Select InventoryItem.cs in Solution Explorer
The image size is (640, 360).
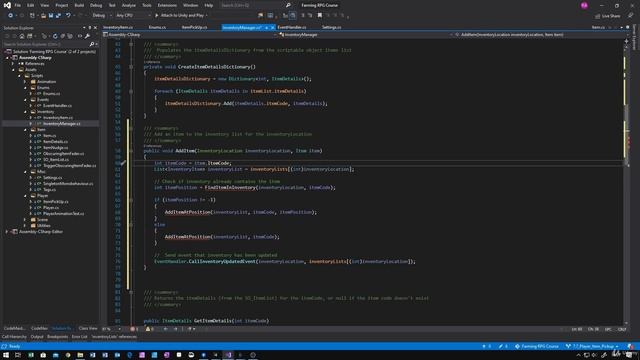point(58,118)
